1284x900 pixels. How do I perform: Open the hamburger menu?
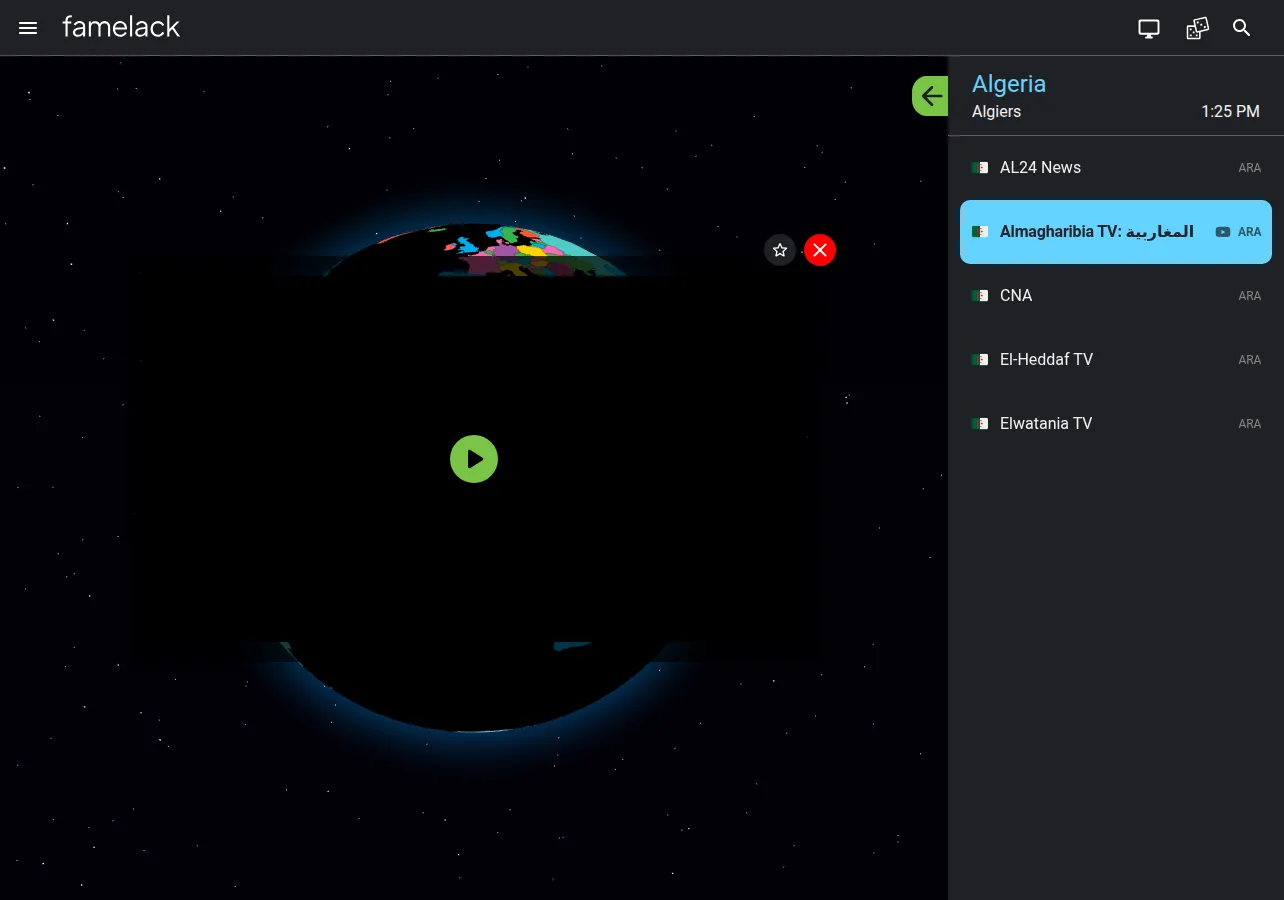point(28,28)
